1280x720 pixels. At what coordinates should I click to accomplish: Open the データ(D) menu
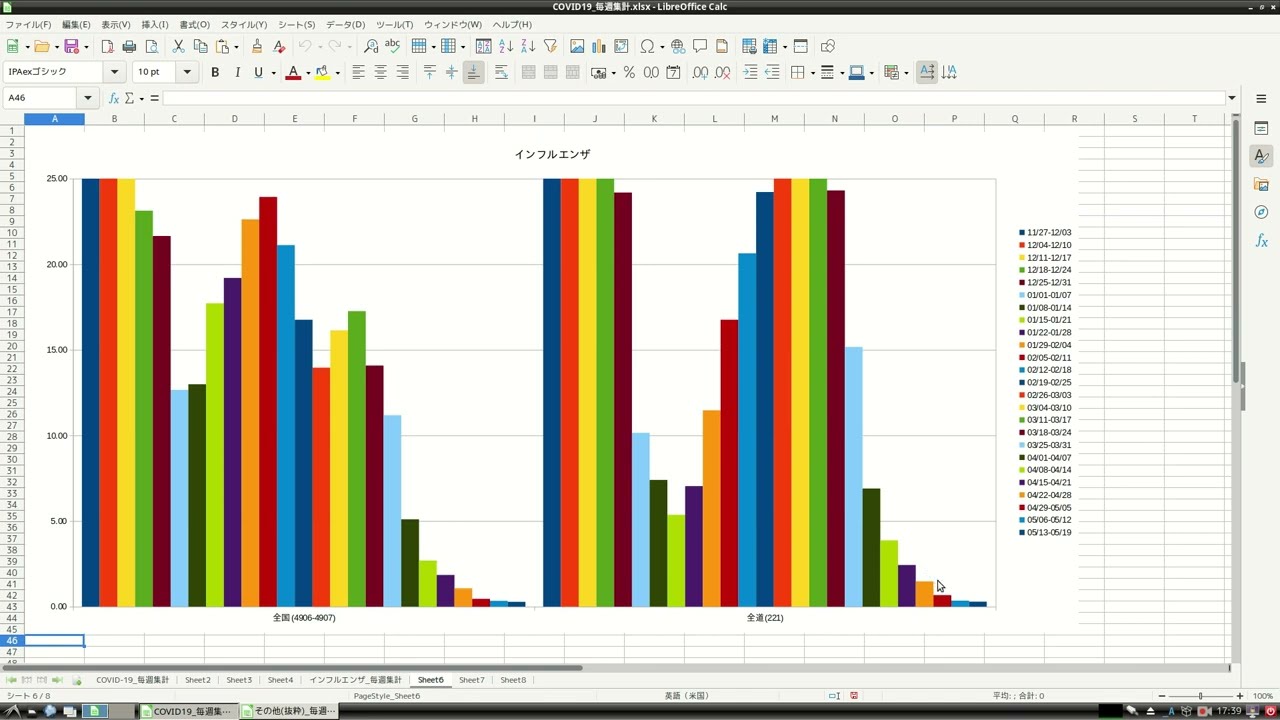[x=345, y=24]
